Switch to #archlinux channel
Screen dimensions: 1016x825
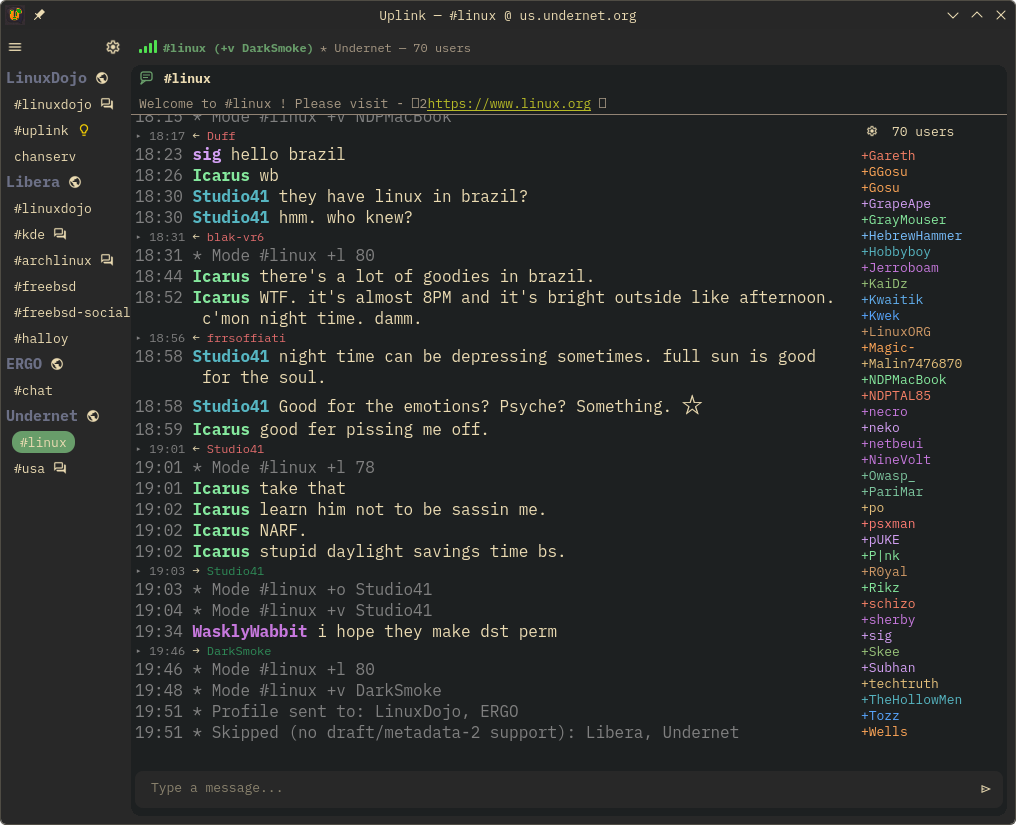(52, 260)
